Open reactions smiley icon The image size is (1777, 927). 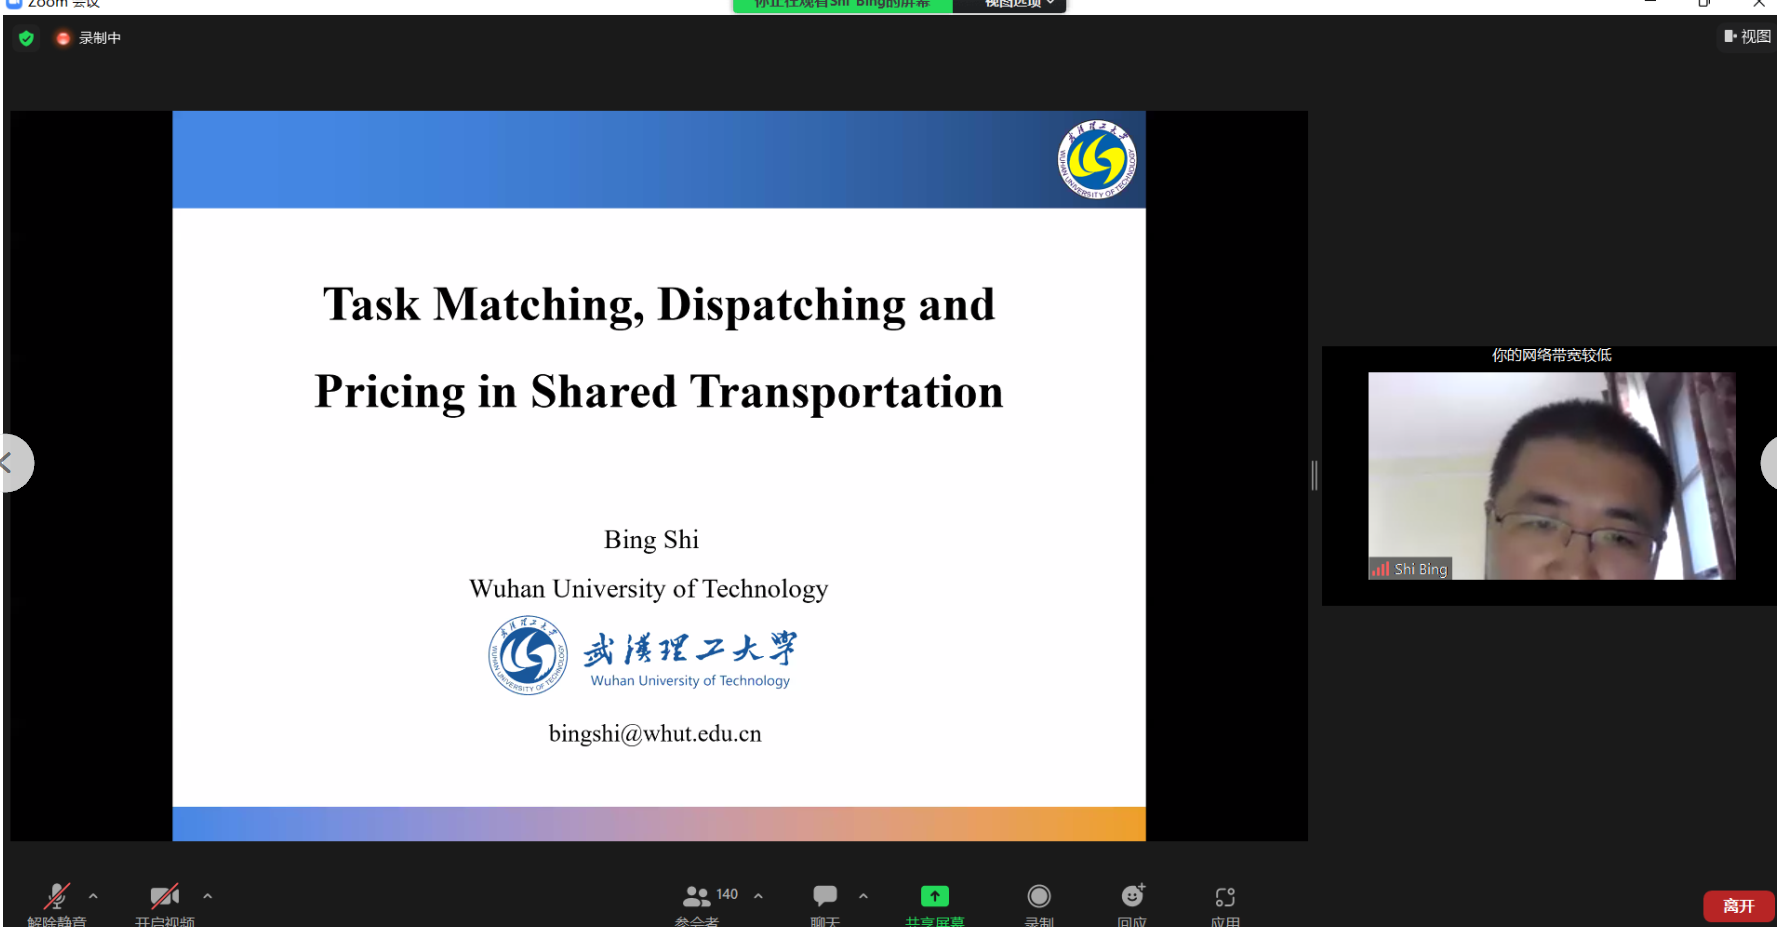pos(1132,895)
